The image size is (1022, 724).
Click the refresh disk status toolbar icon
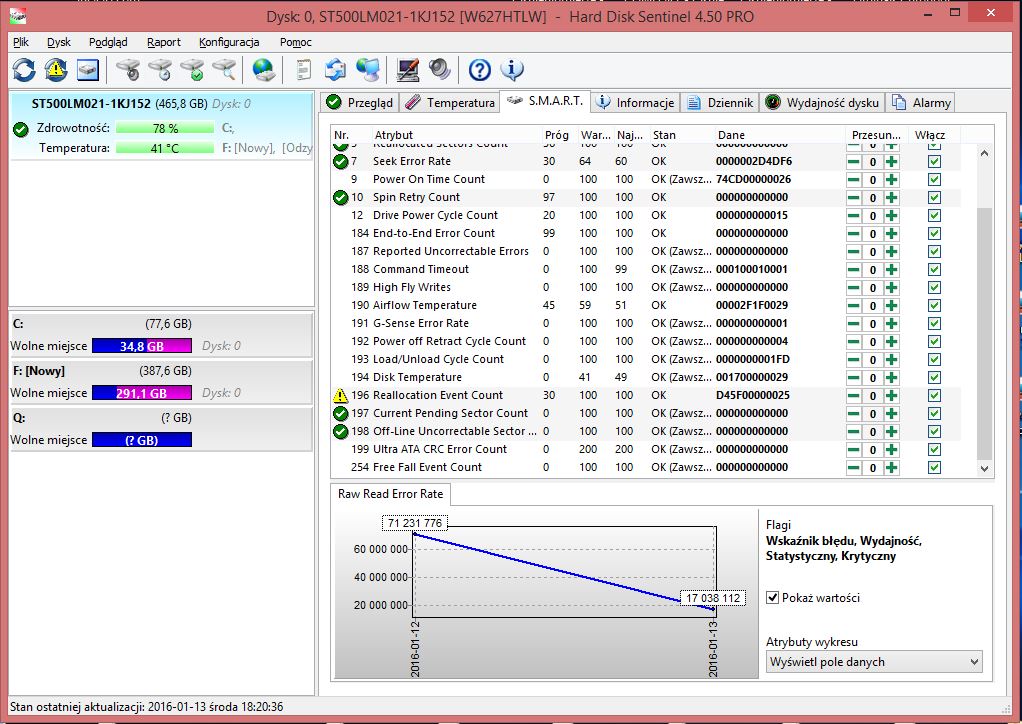point(24,70)
